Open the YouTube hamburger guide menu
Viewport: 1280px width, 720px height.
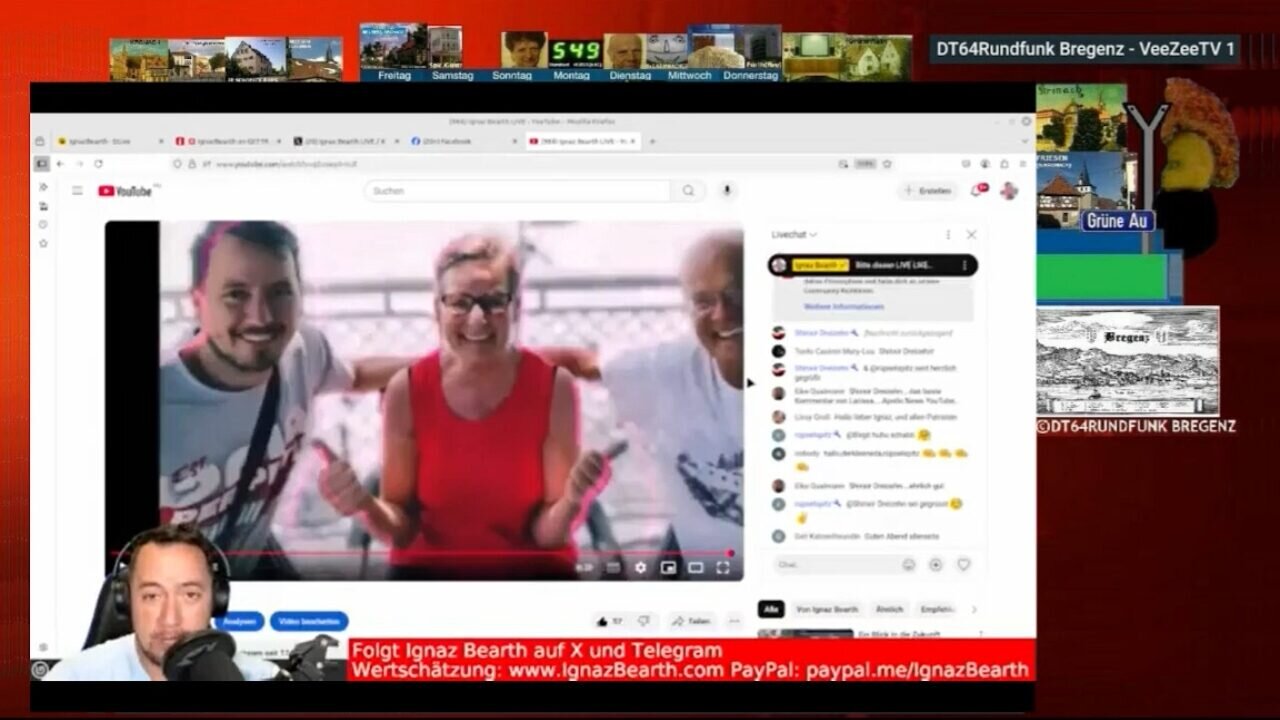coord(77,190)
